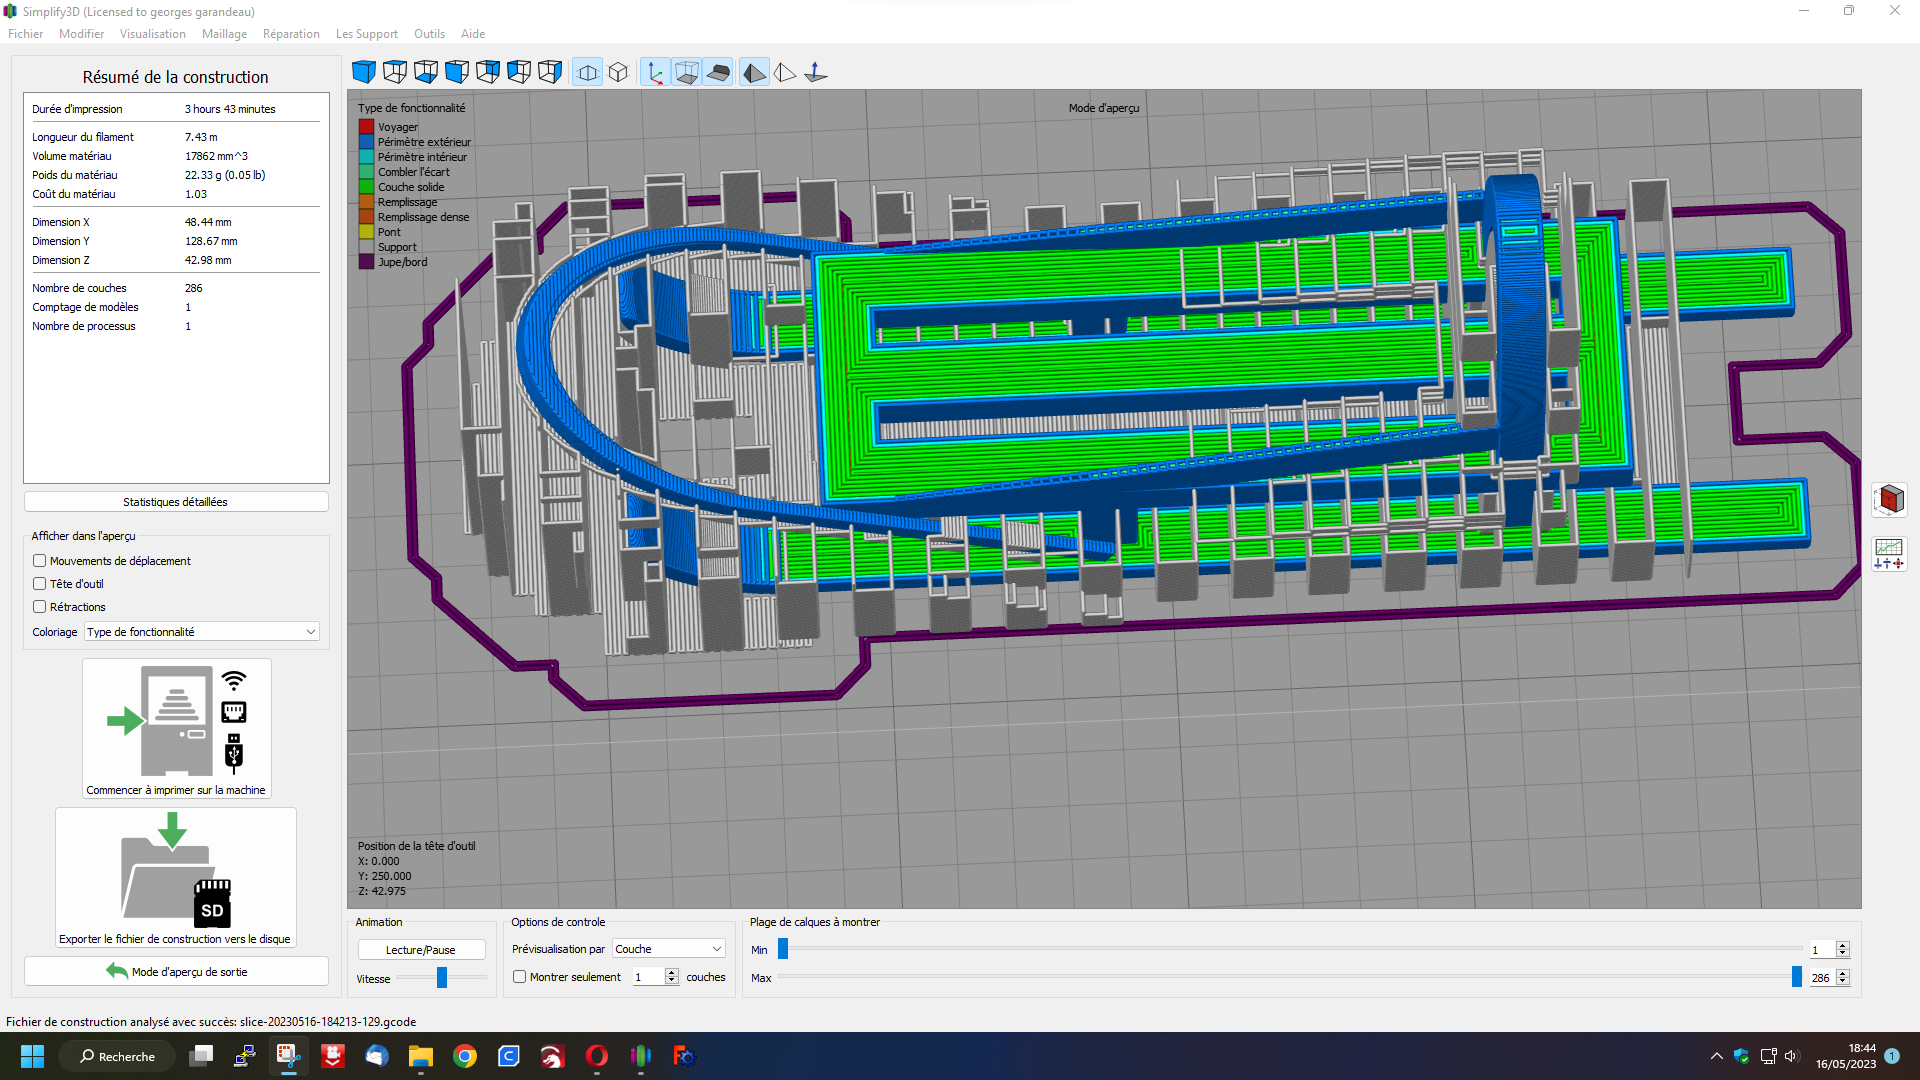Click the isometric perspective cube icon

click(619, 72)
